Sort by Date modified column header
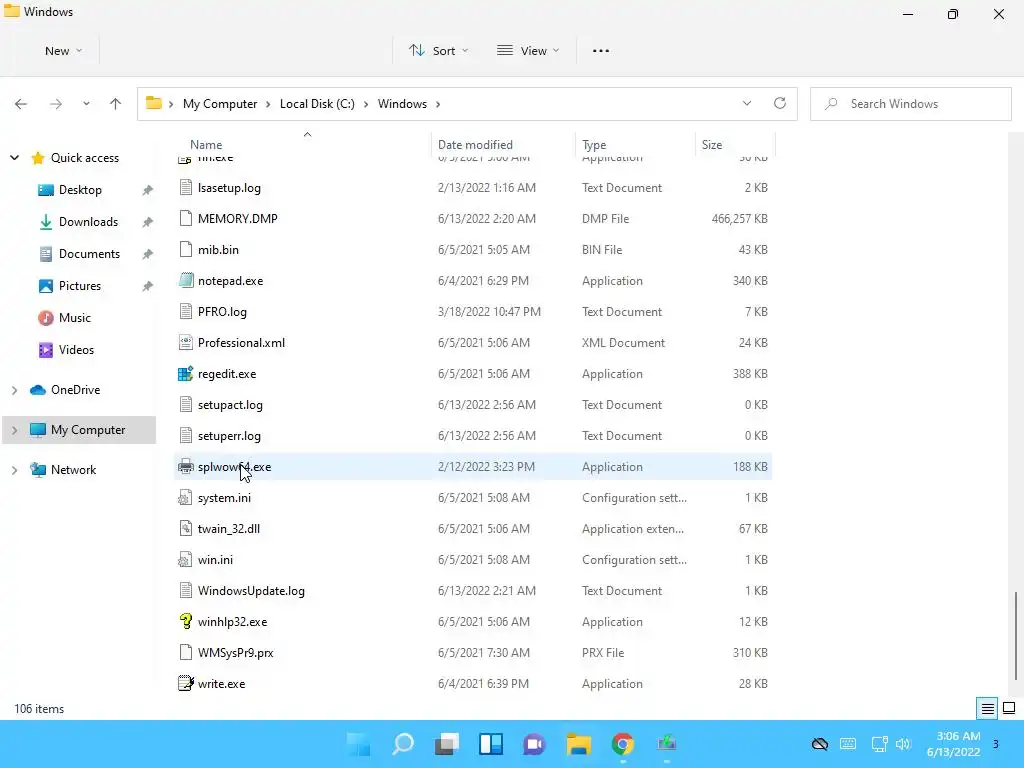The width and height of the screenshot is (1024, 768). [475, 145]
